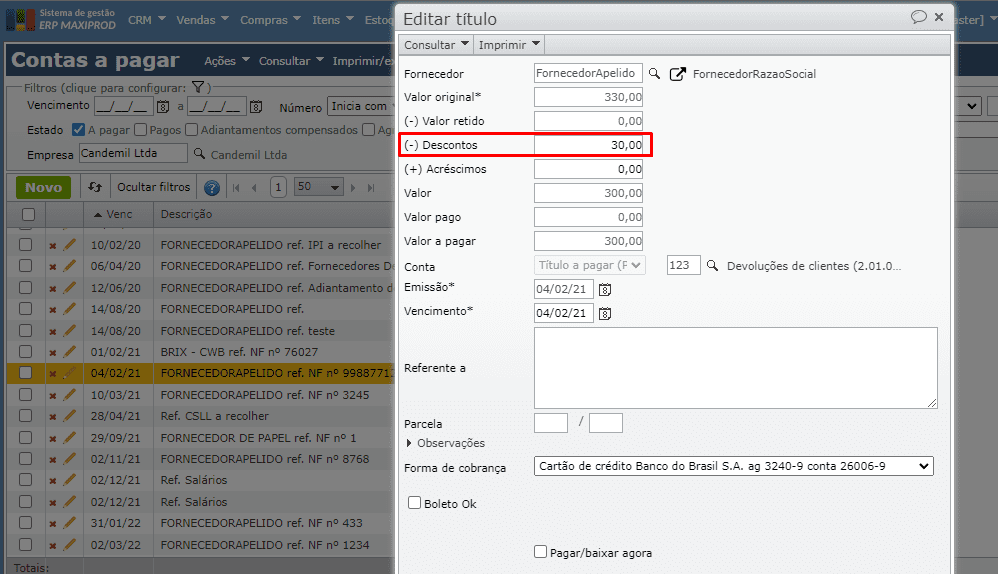The image size is (998, 574).
Task: Open the page size 50 dropdown
Action: 318,187
